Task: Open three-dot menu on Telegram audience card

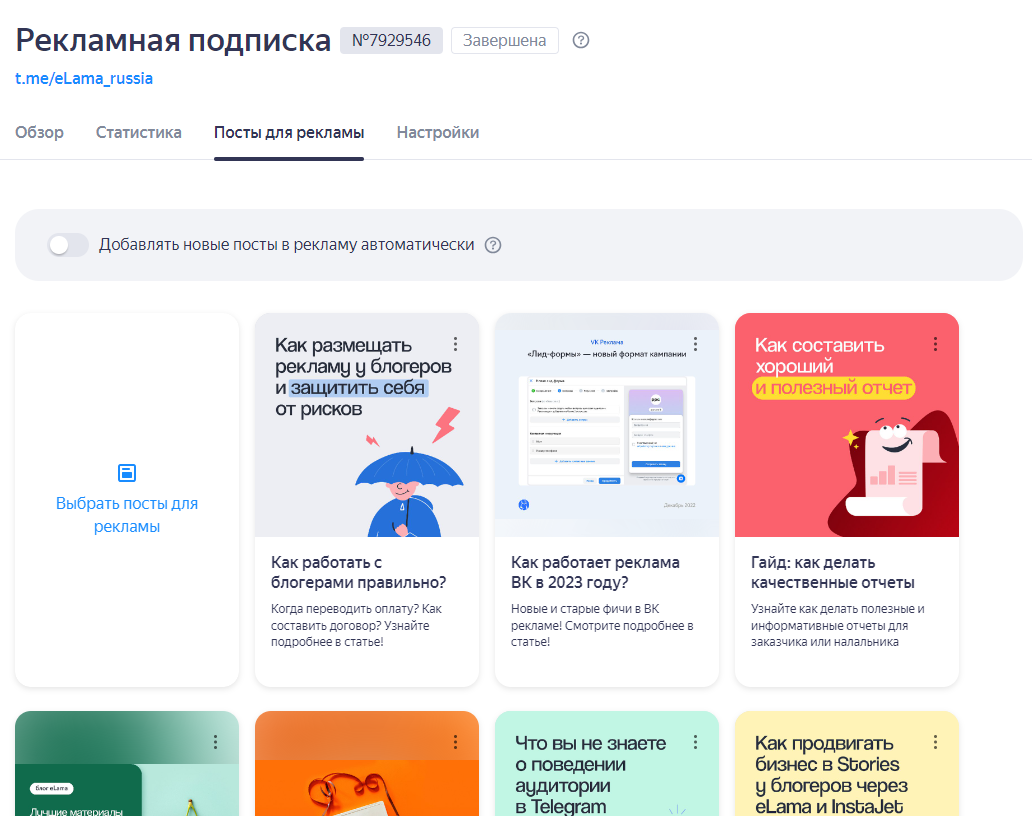Action: 696,742
